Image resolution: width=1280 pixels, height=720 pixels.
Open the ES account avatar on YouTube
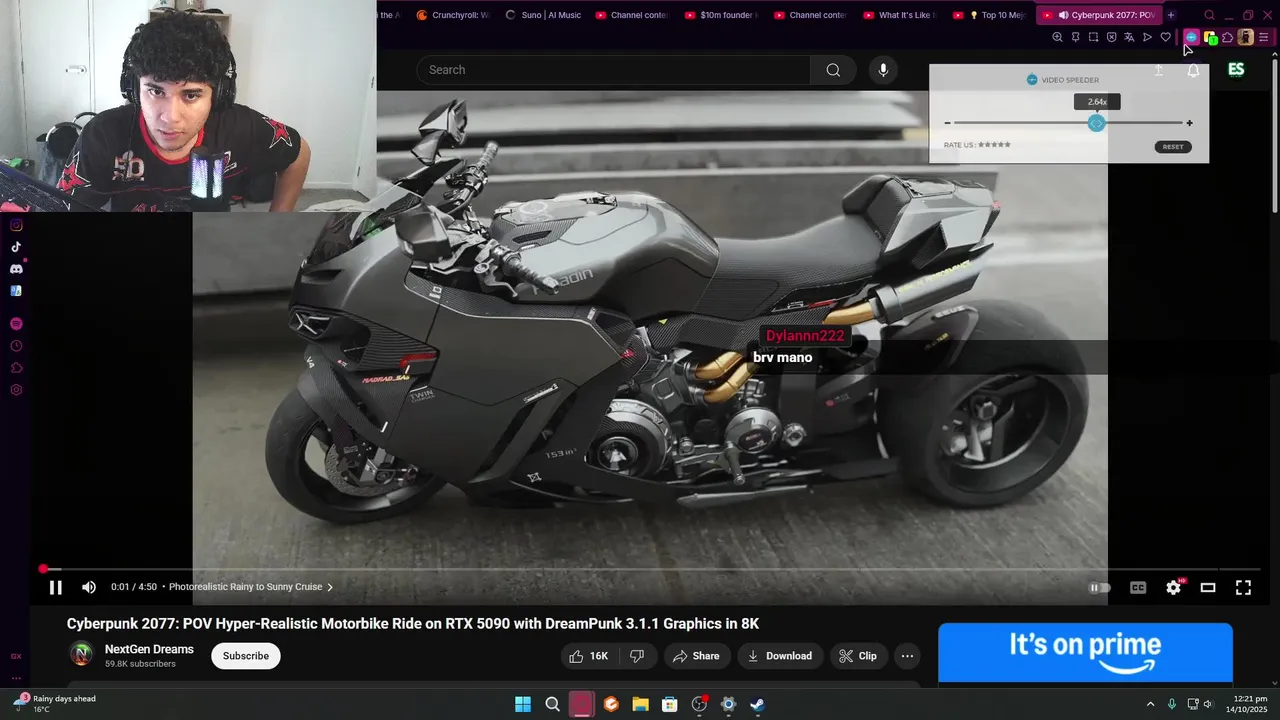[x=1236, y=70]
